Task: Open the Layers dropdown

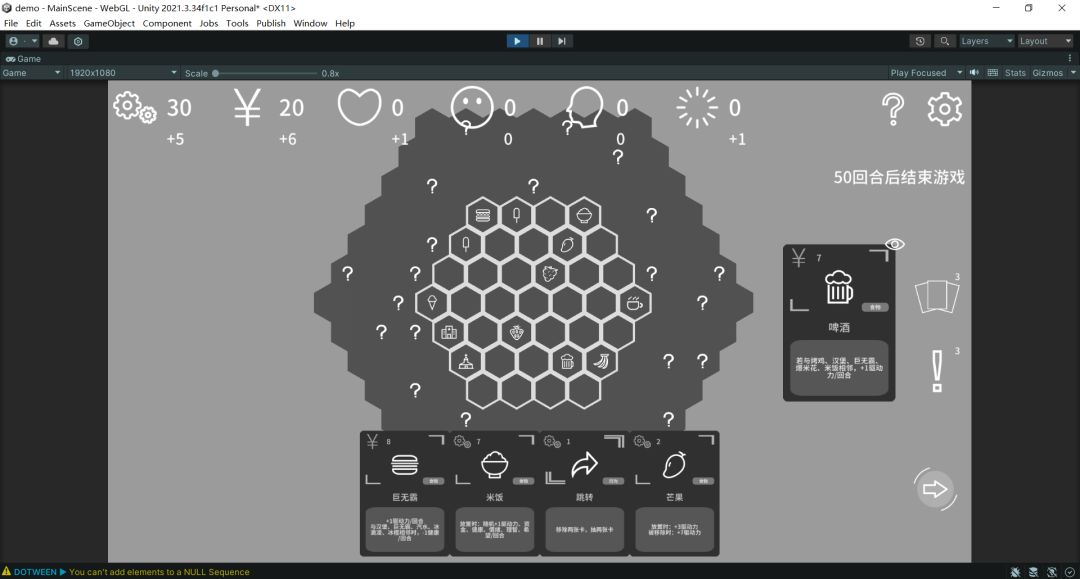Action: pos(986,41)
